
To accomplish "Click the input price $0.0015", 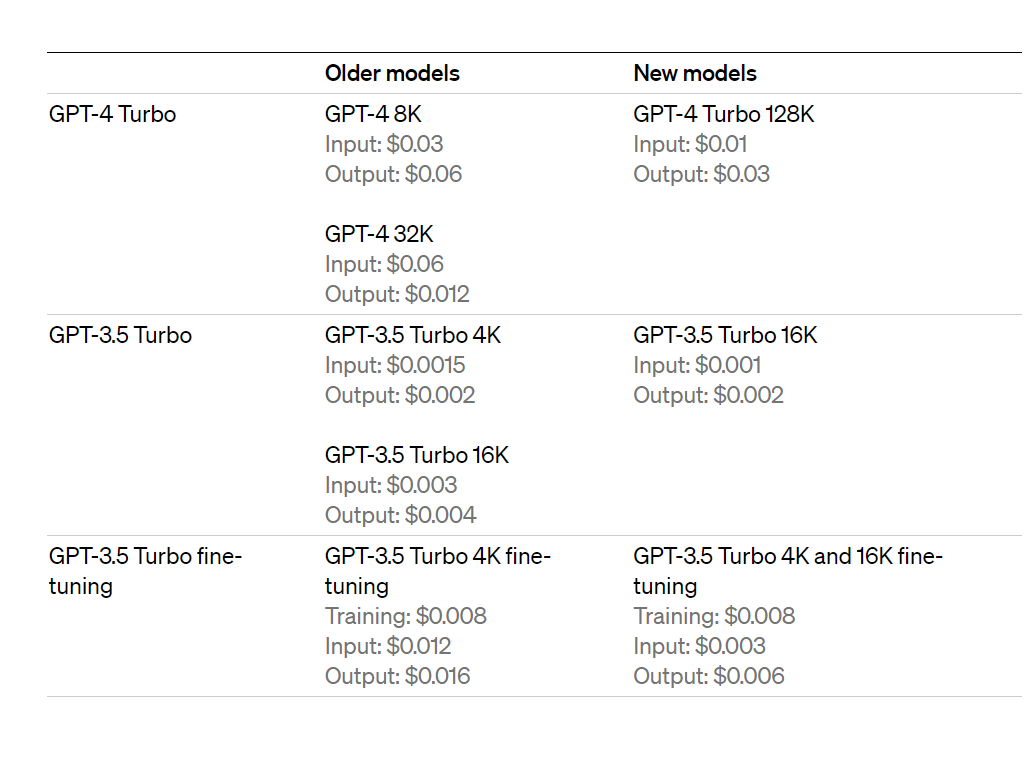I will (x=395, y=365).
